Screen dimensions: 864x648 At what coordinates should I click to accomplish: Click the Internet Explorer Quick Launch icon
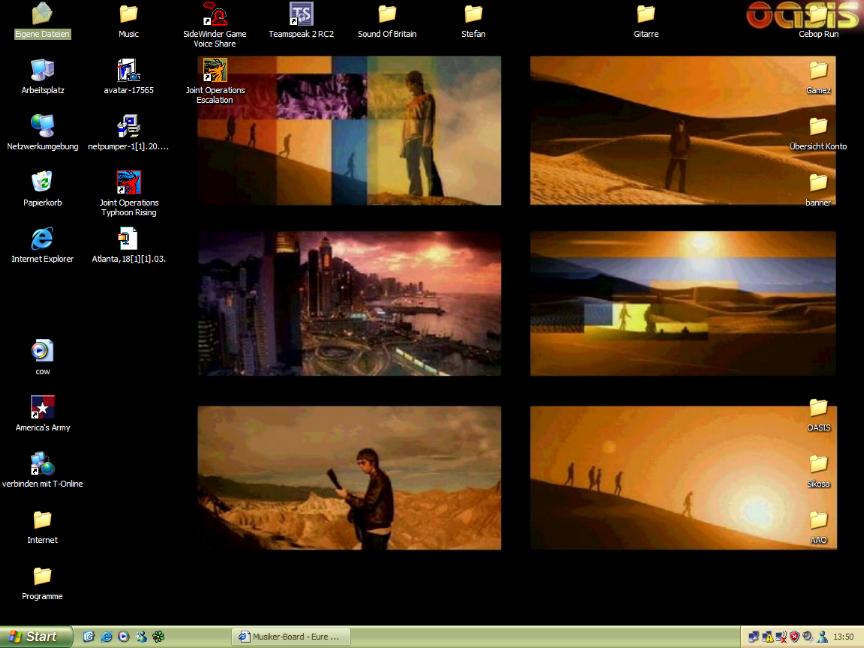[106, 637]
